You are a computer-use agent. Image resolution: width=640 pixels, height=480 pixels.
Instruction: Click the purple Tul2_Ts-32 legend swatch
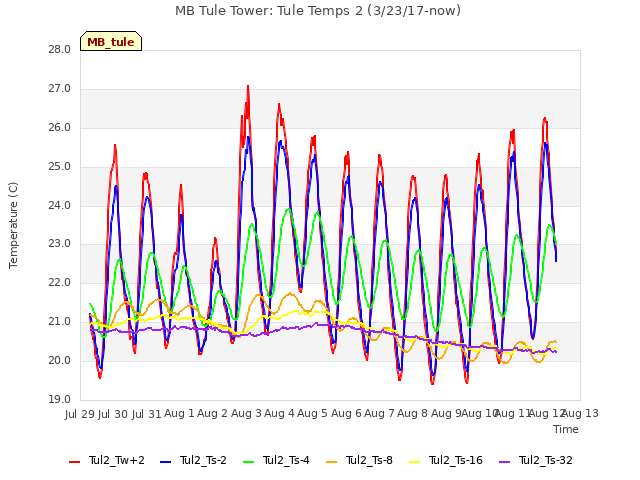(x=504, y=462)
